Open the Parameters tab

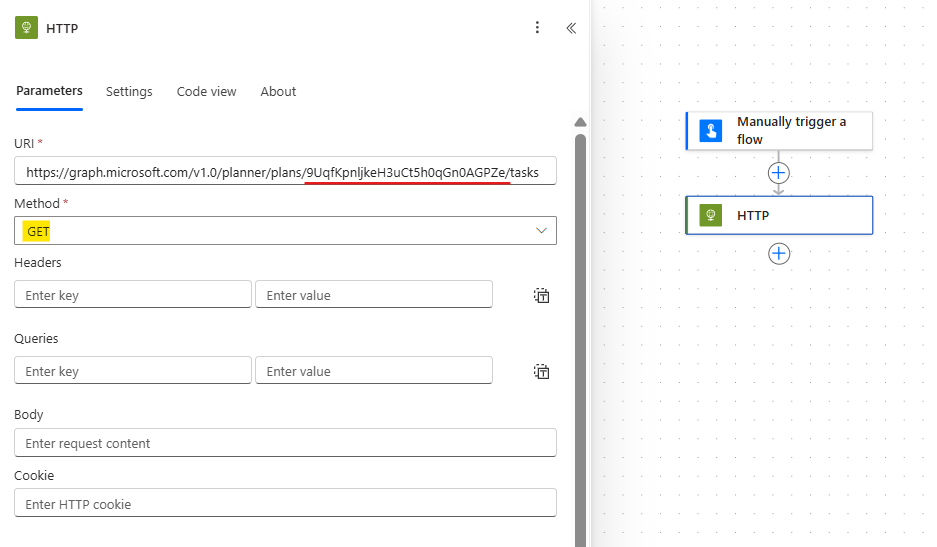49,91
